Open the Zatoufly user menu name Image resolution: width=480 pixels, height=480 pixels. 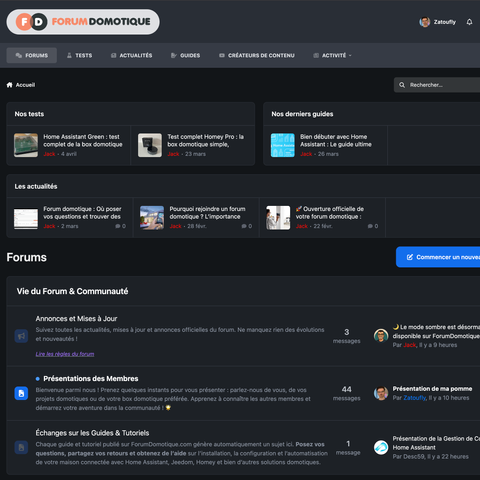[445, 22]
